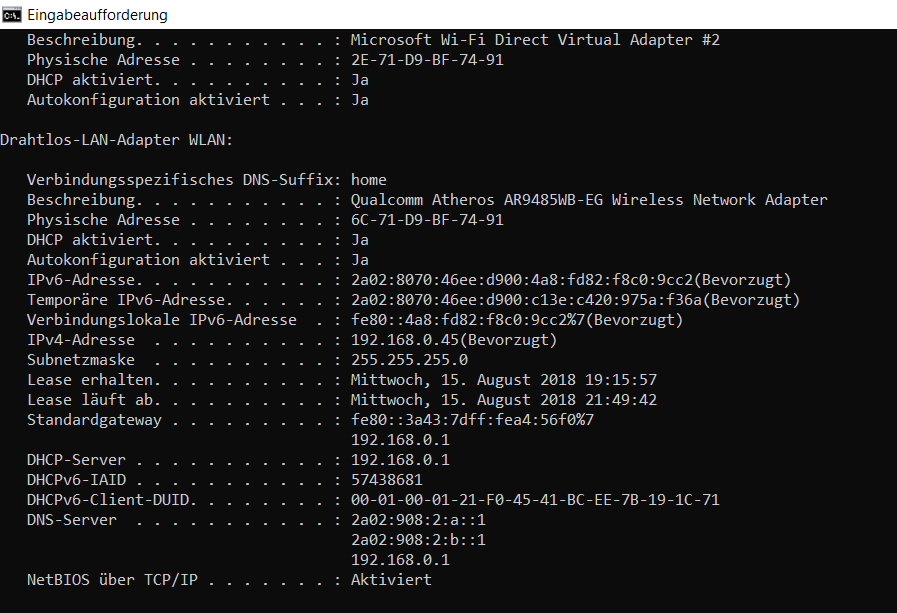The image size is (897, 613).
Task: Click the DNS server 2a02:908:2:a::1
Action: pyautogui.click(x=417, y=520)
